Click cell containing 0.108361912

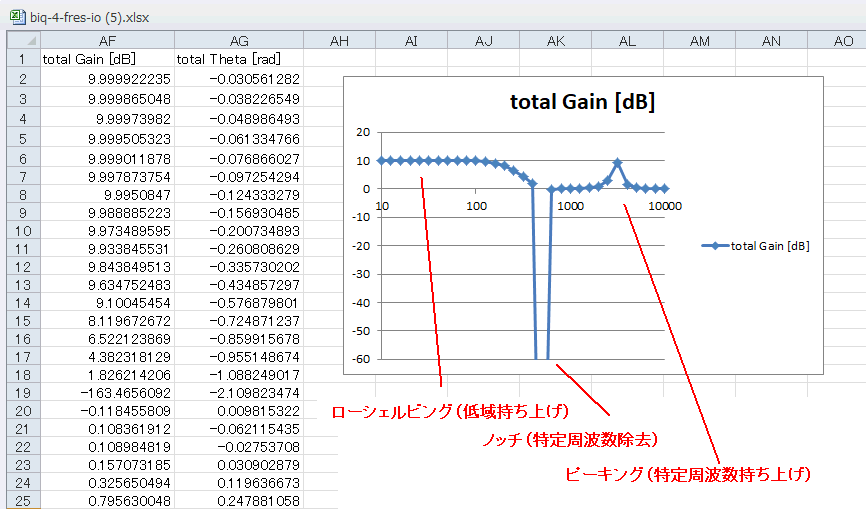point(107,429)
